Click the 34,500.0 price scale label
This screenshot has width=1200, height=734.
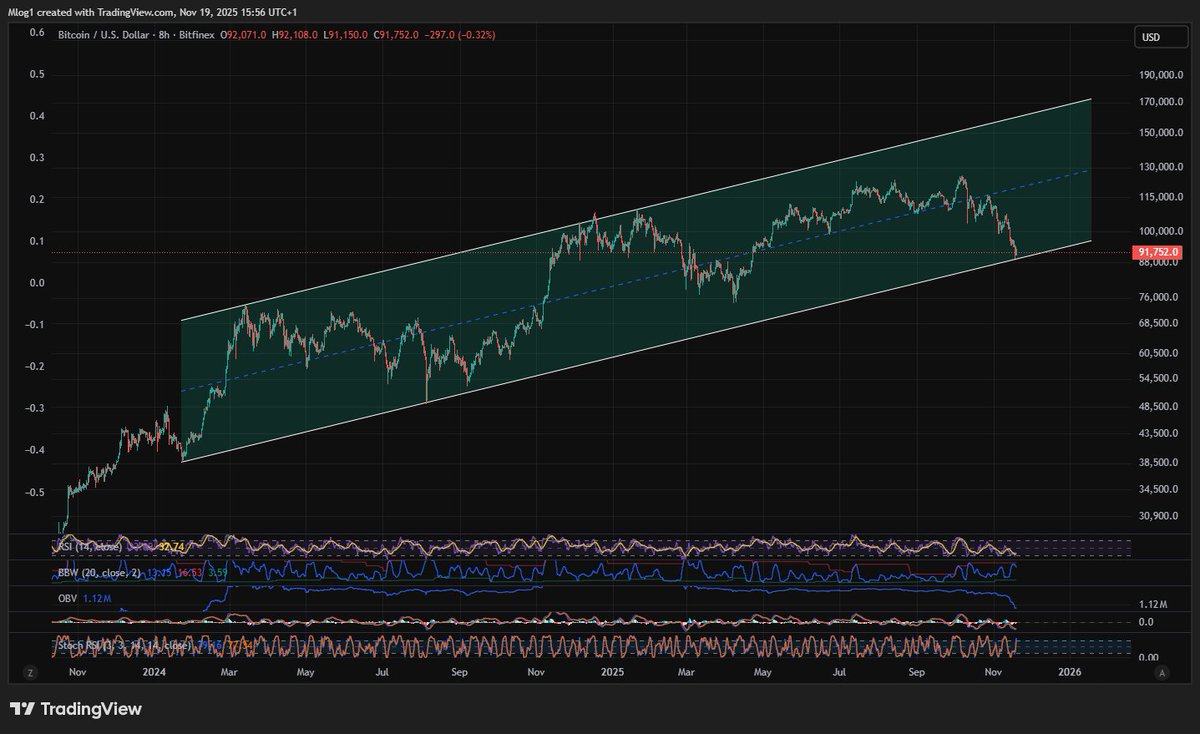click(x=1160, y=489)
